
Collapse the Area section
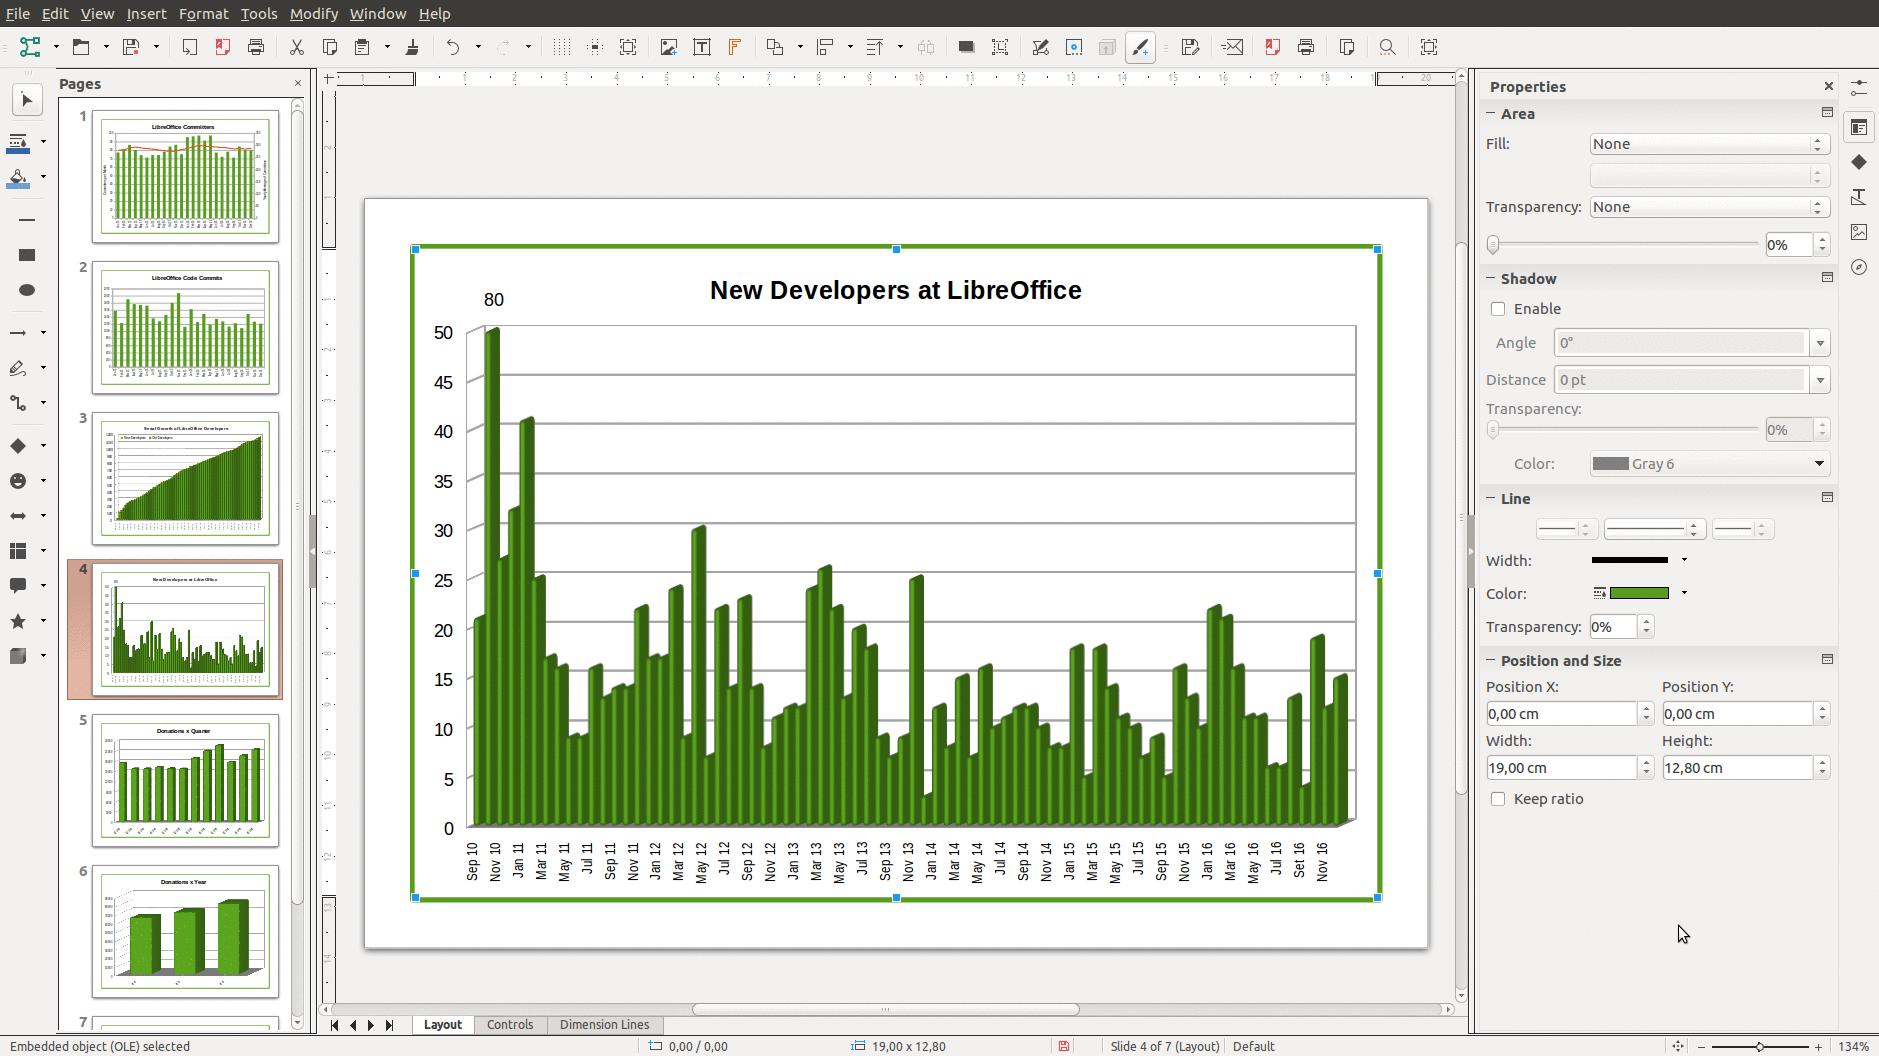[1491, 113]
